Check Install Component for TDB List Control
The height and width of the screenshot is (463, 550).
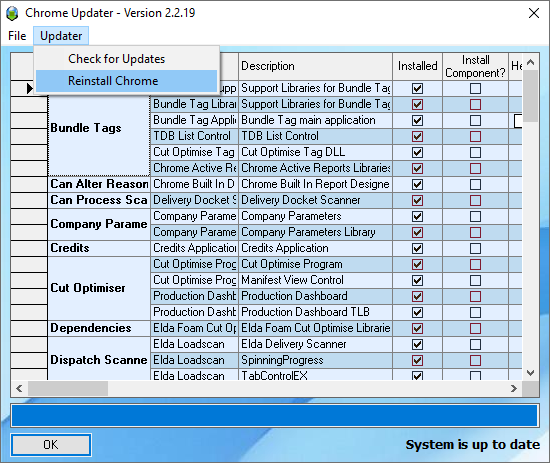tap(475, 136)
